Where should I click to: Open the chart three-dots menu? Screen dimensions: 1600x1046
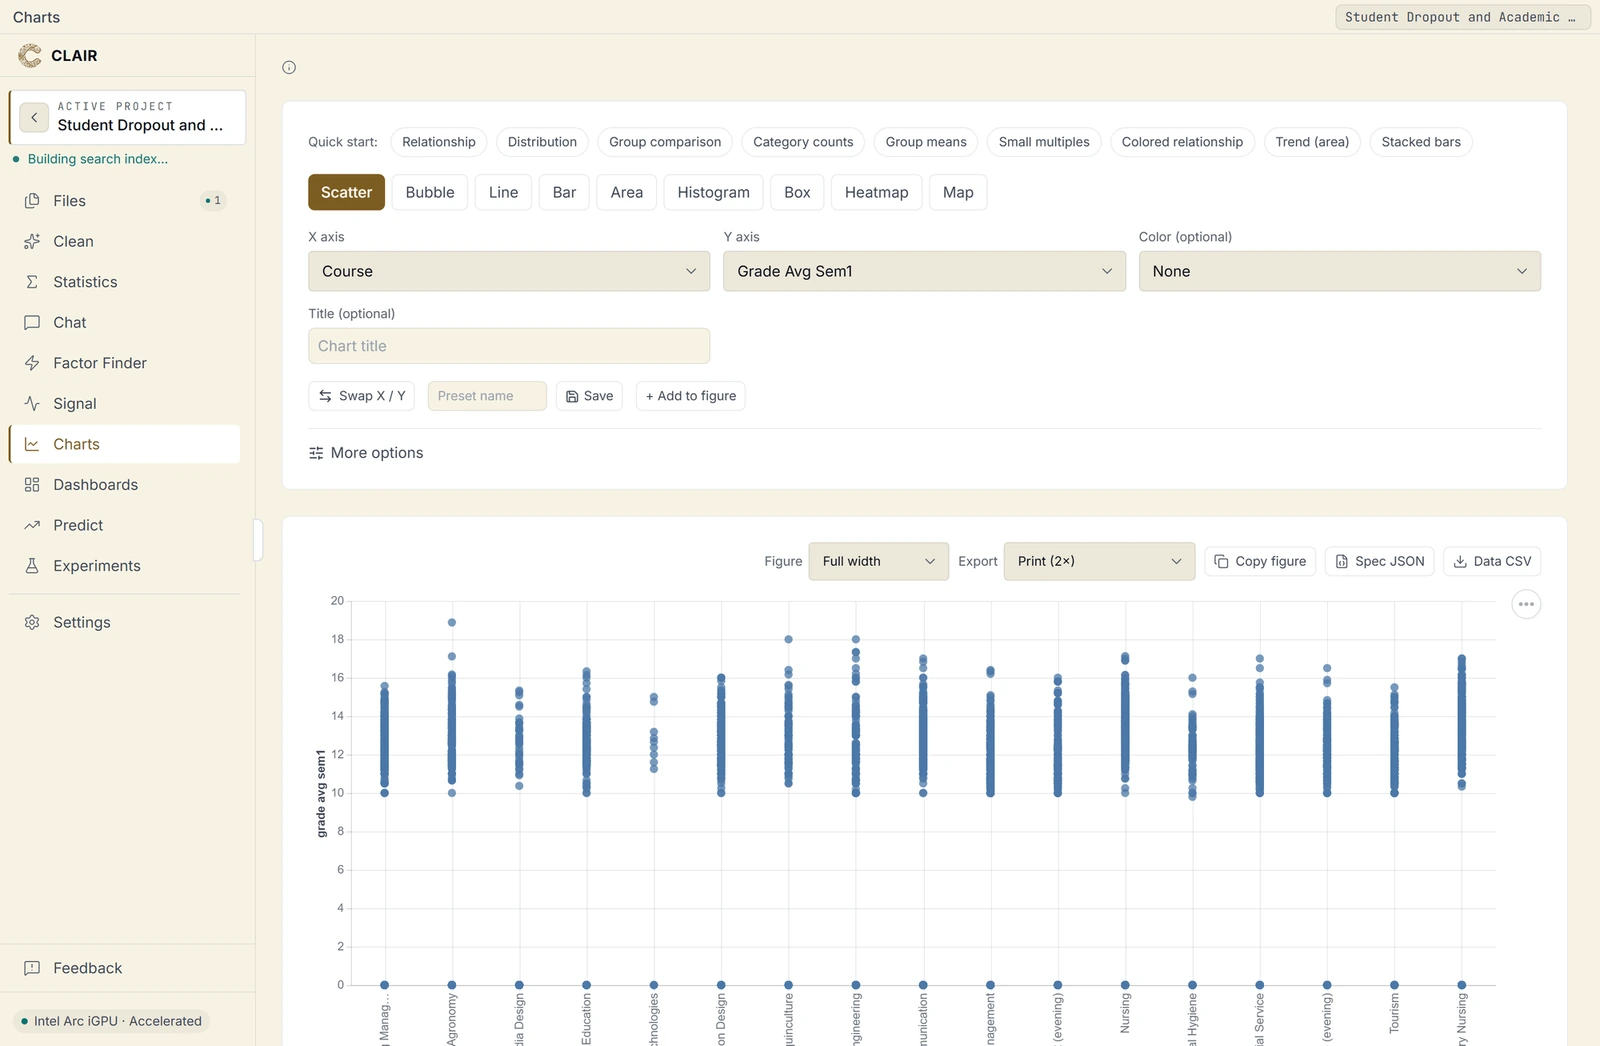[x=1526, y=604]
